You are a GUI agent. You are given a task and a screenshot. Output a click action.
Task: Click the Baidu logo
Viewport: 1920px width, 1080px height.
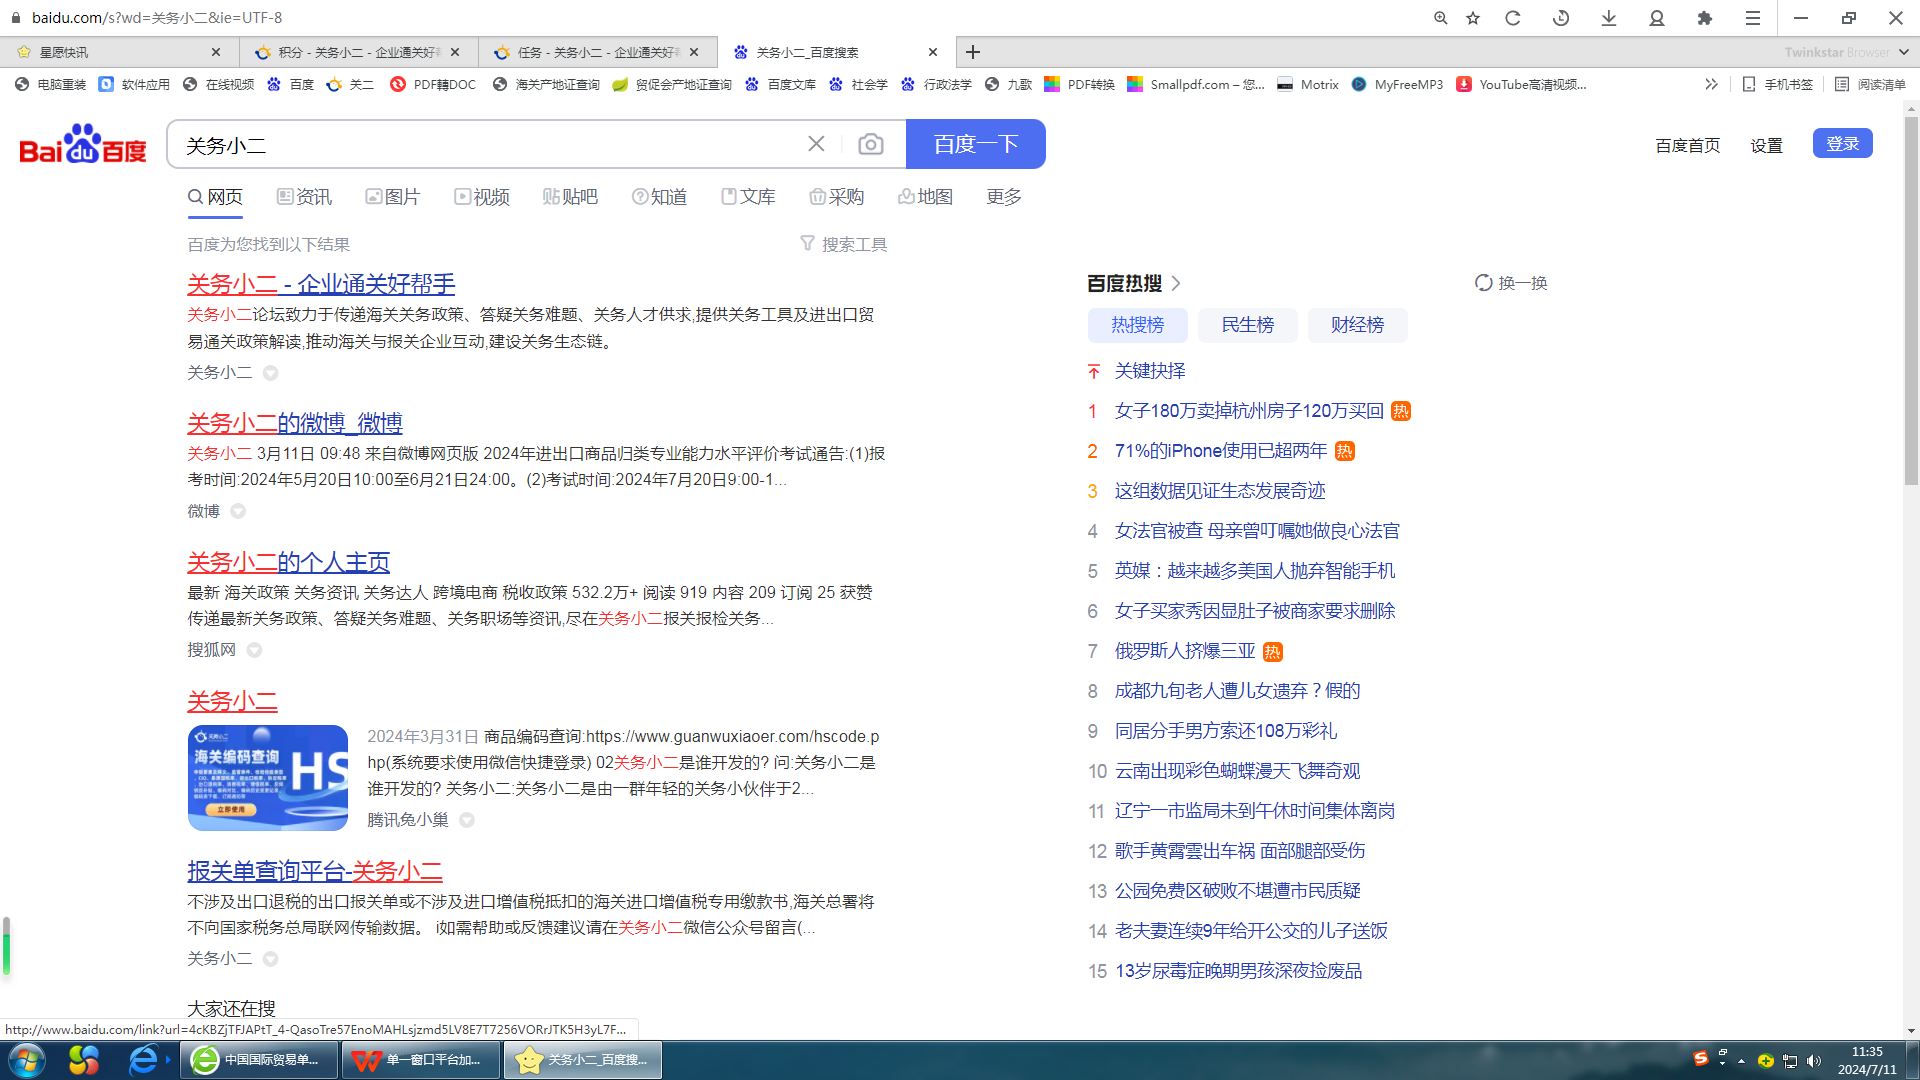tap(83, 145)
